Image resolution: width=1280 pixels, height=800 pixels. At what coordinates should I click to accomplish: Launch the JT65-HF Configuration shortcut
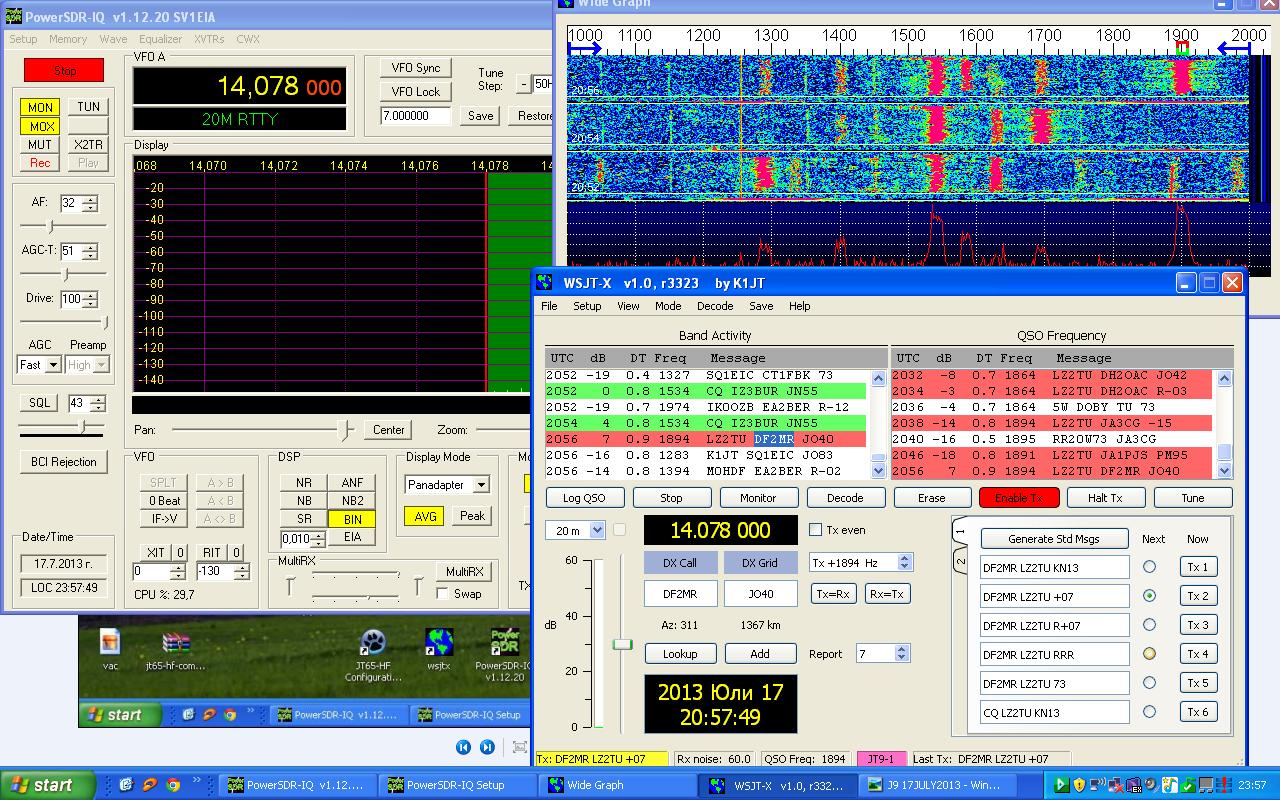(372, 643)
